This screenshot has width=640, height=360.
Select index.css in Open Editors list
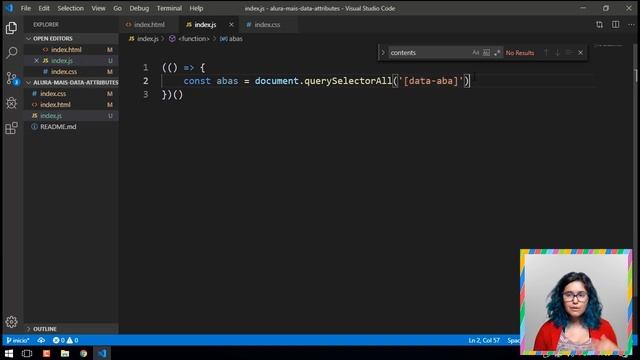[71, 71]
